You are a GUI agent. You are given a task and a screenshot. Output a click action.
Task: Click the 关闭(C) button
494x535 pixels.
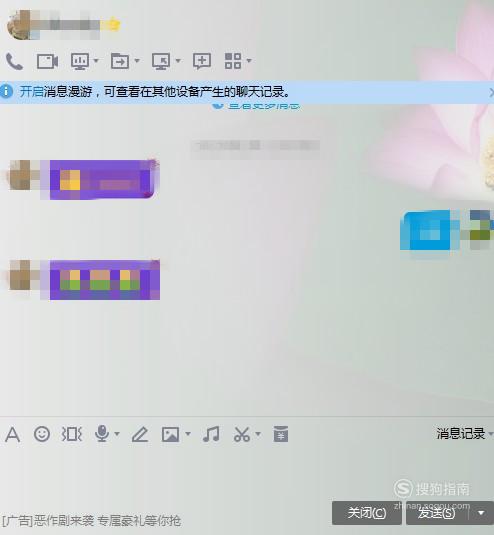click(x=367, y=513)
